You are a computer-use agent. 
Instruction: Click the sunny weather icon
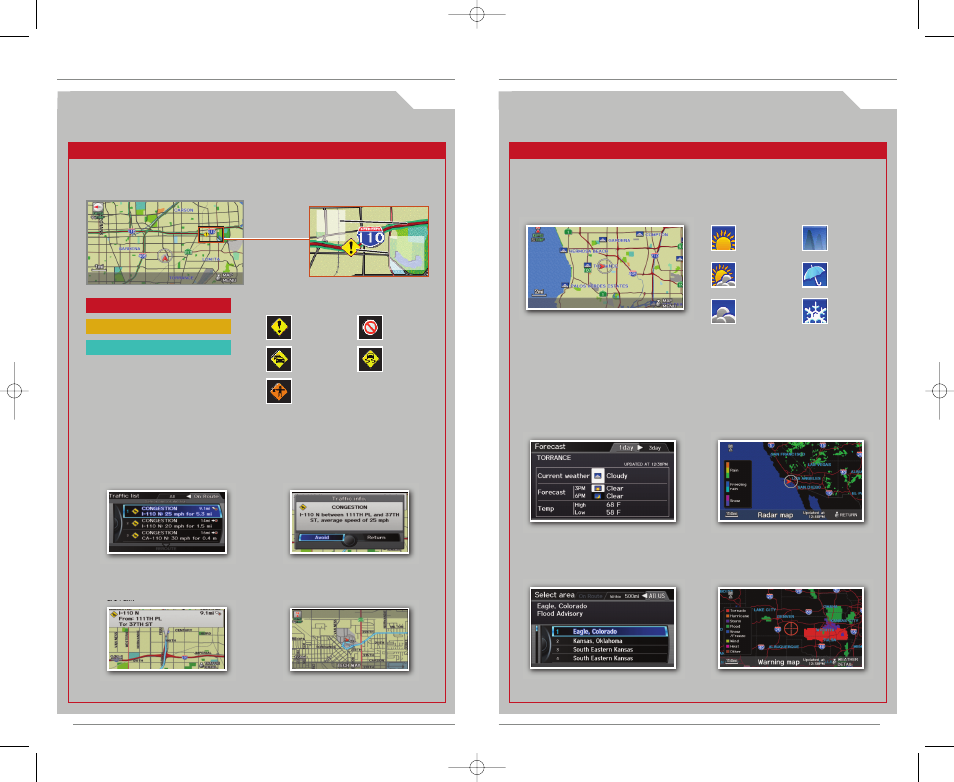(723, 238)
